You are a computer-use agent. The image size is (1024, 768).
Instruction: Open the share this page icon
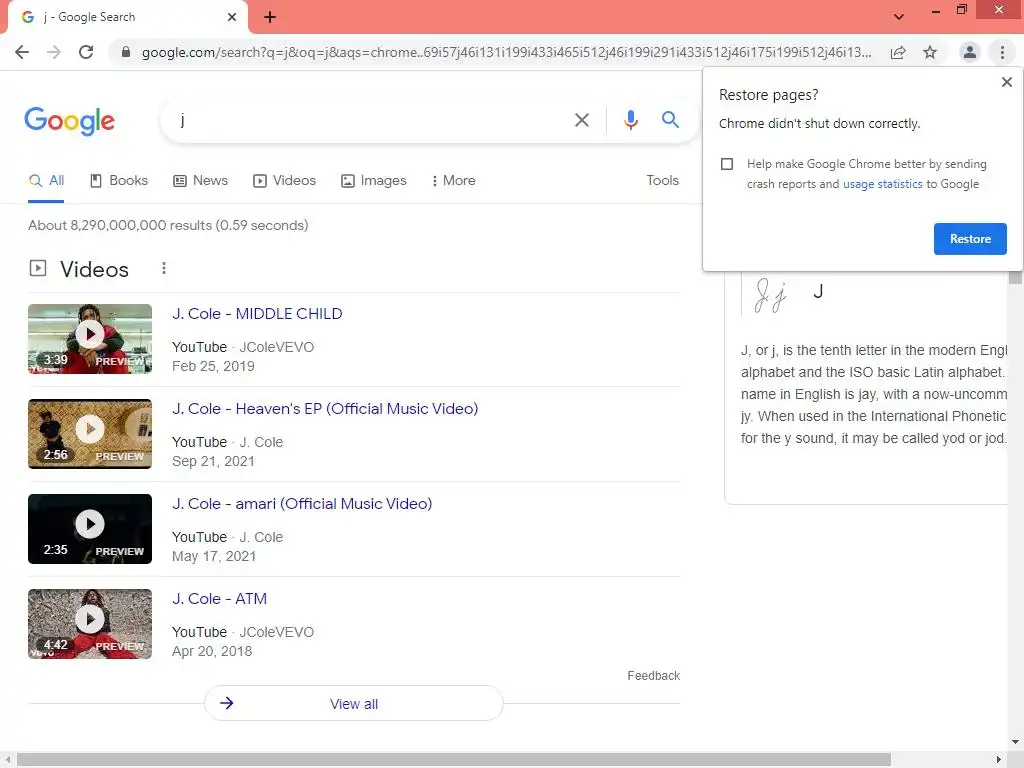pyautogui.click(x=898, y=52)
